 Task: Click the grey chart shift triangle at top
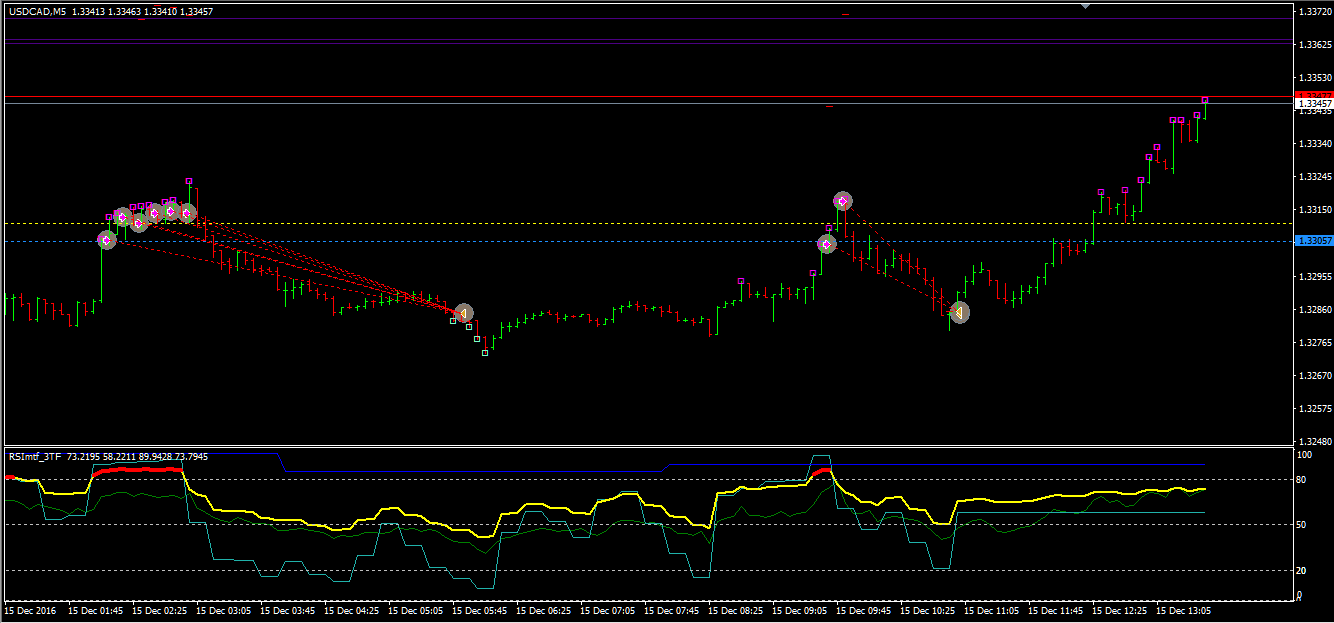1087,6
